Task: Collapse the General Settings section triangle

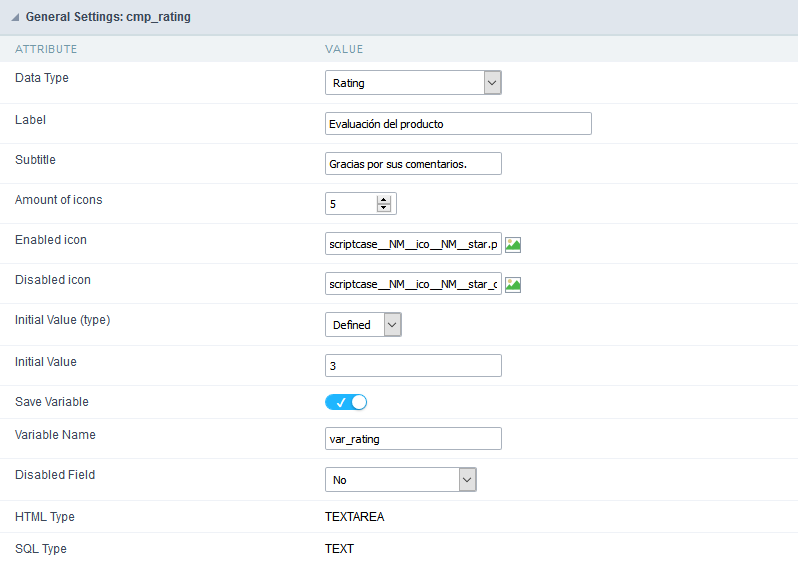Action: click(x=14, y=17)
